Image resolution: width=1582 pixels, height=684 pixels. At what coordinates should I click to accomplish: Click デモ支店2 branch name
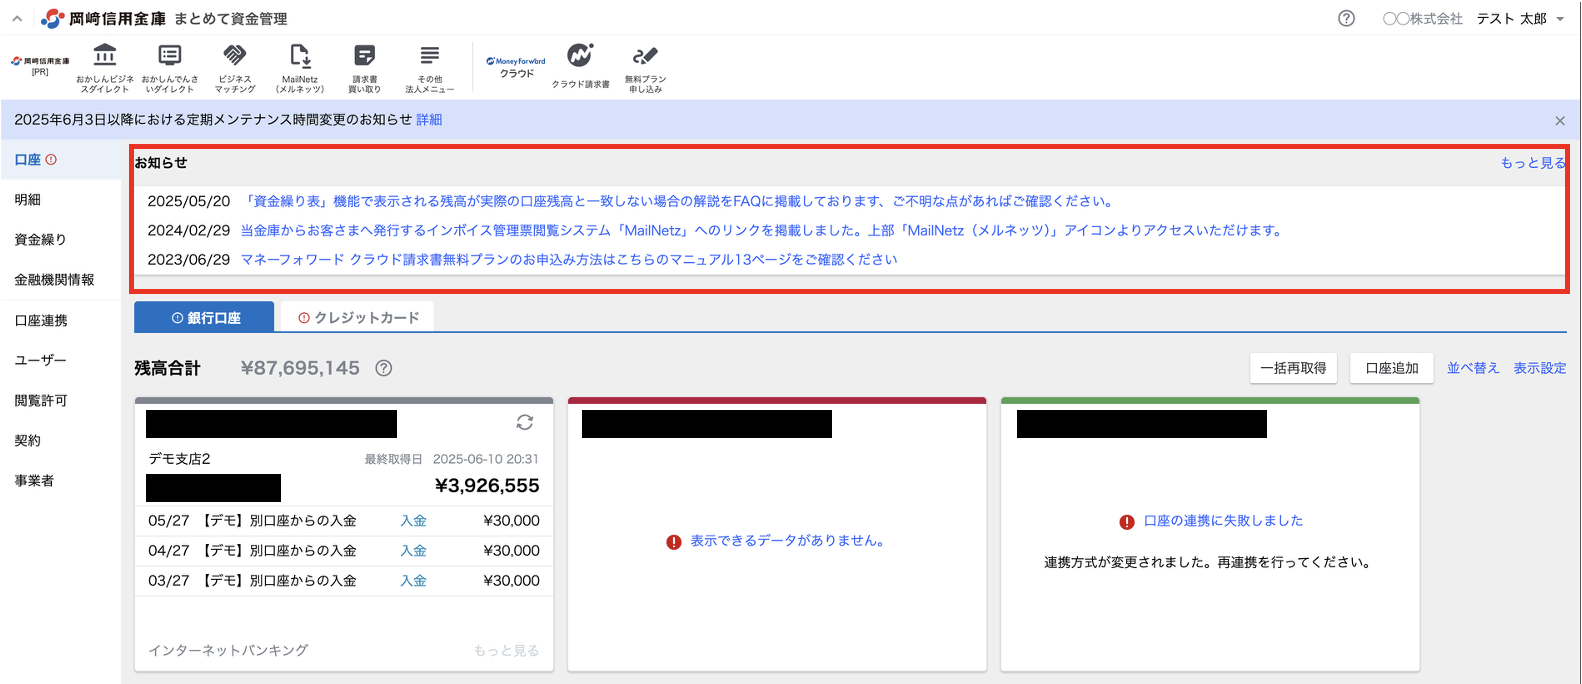pyautogui.click(x=180, y=459)
